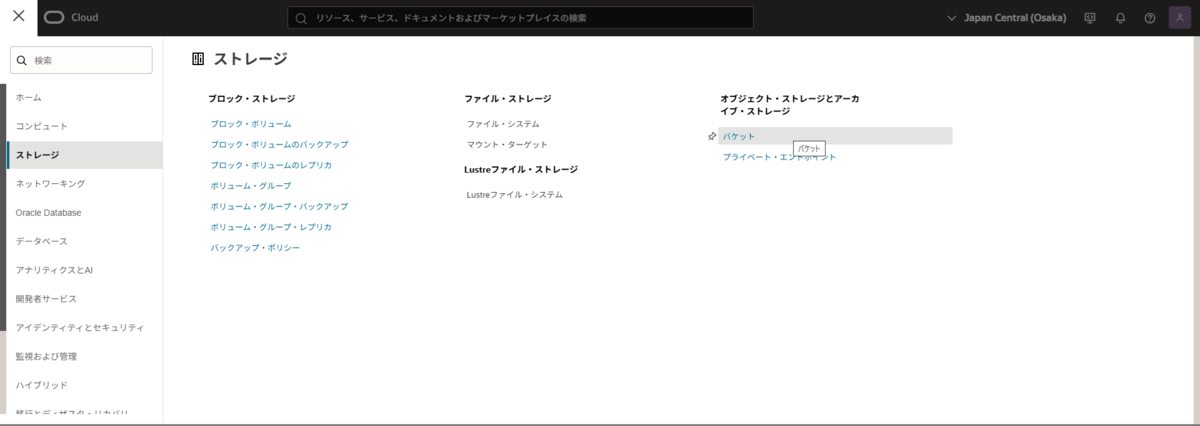
Task: Open the バックアップ・ポリシー link
Action: 255,248
